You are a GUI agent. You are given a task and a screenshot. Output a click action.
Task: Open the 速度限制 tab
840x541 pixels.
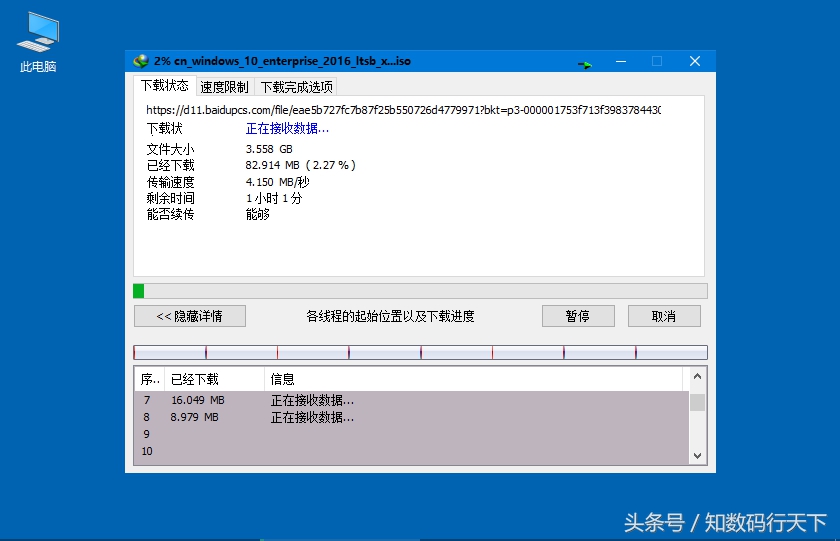(224, 87)
